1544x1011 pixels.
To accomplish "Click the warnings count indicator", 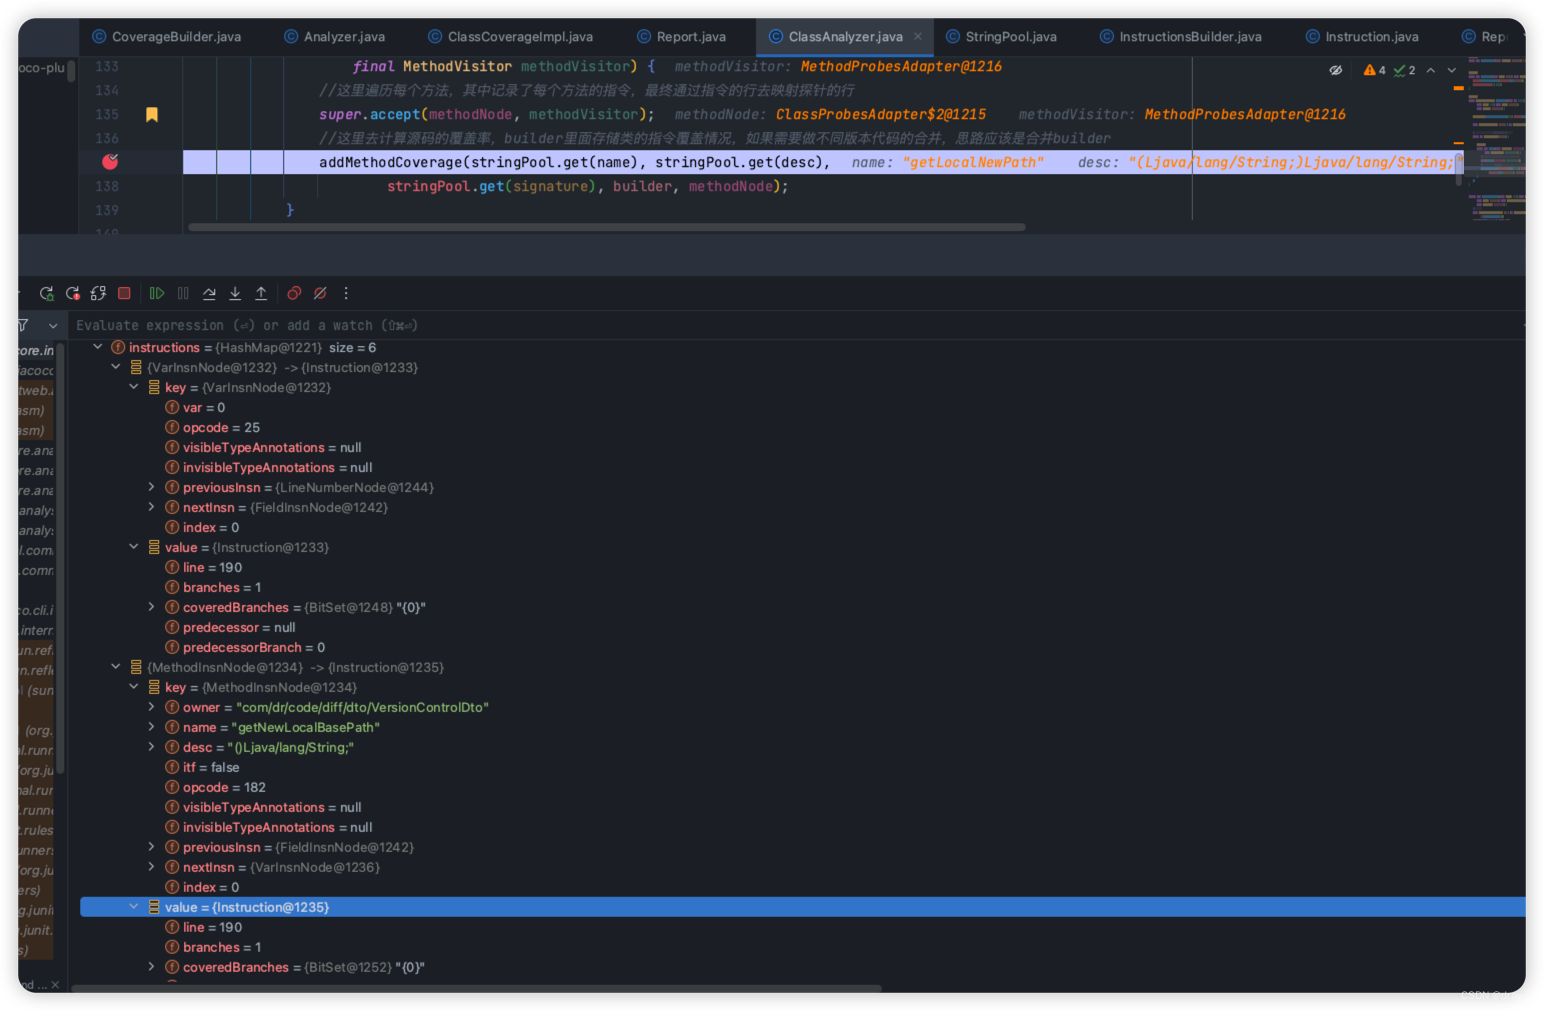I will pyautogui.click(x=1375, y=70).
